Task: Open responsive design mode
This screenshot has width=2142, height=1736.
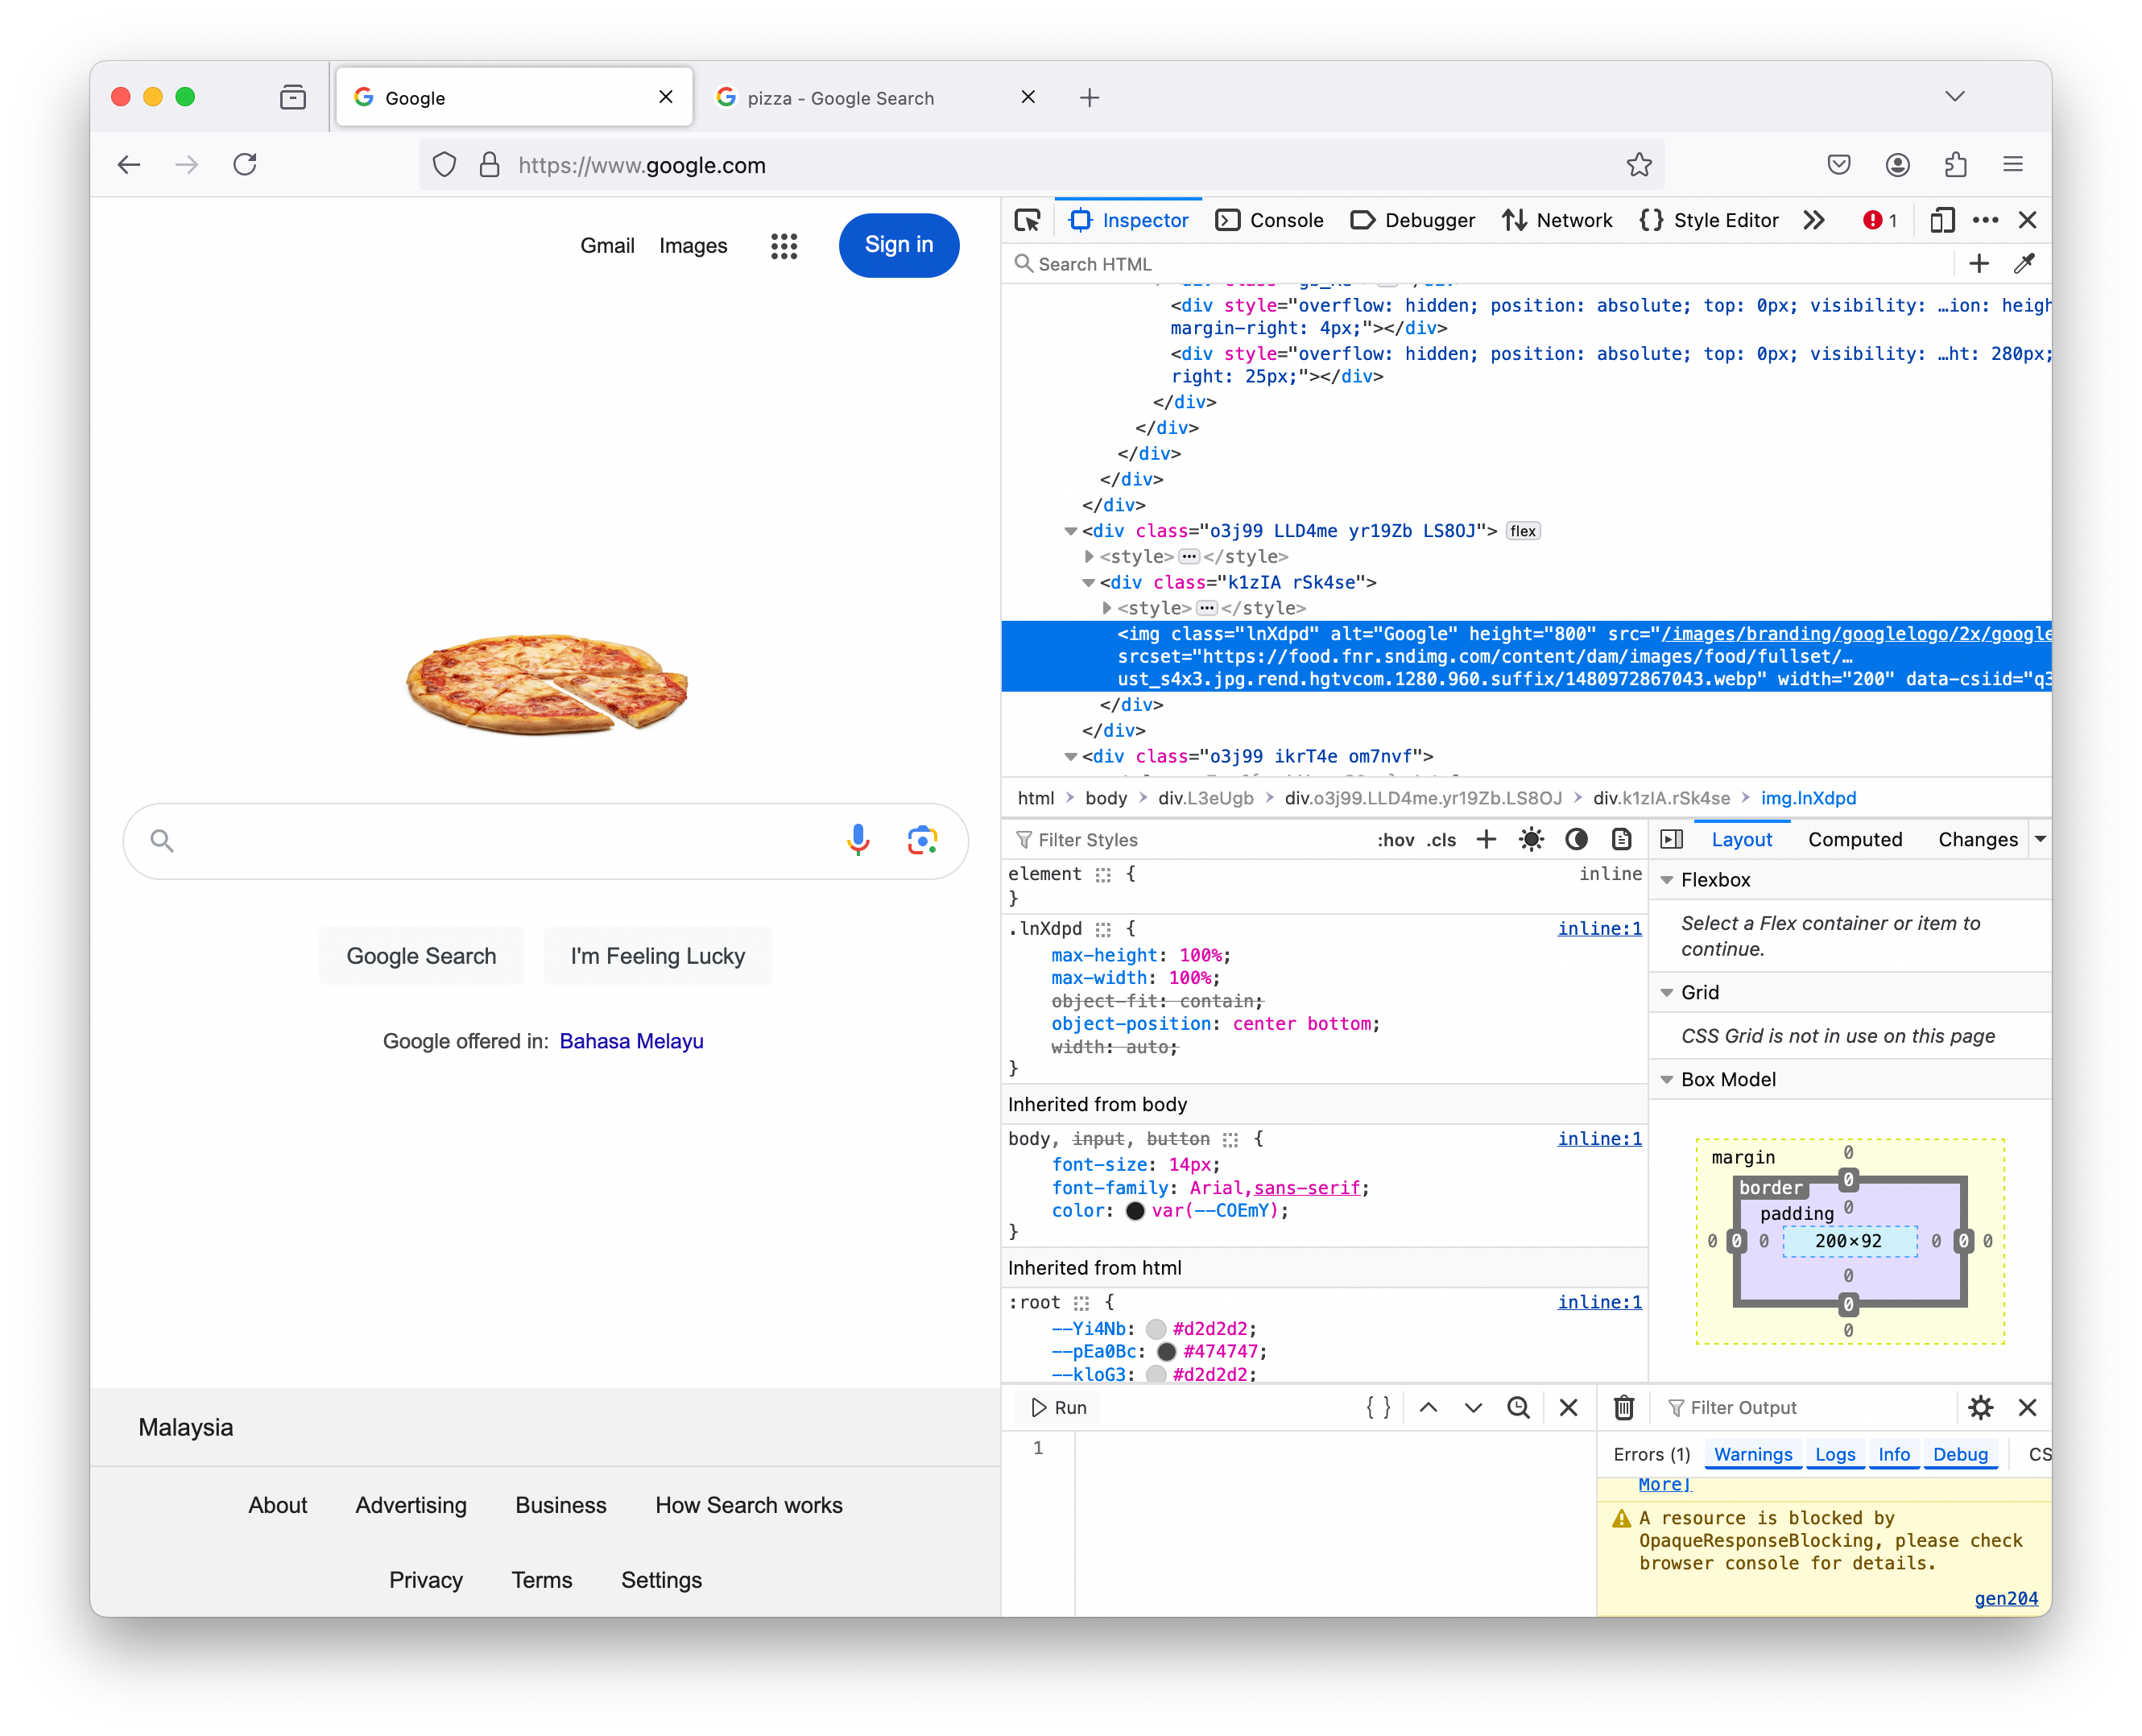Action: point(1942,220)
